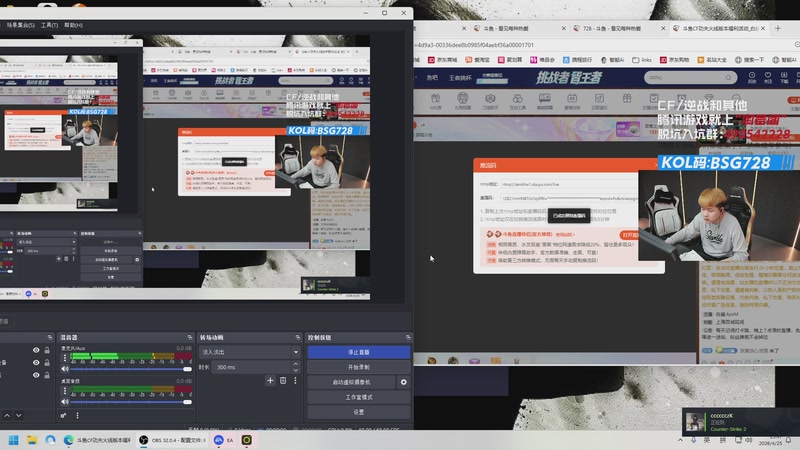This screenshot has width=800, height=450.
Task: Click the 停止直播 button
Action: 359,352
